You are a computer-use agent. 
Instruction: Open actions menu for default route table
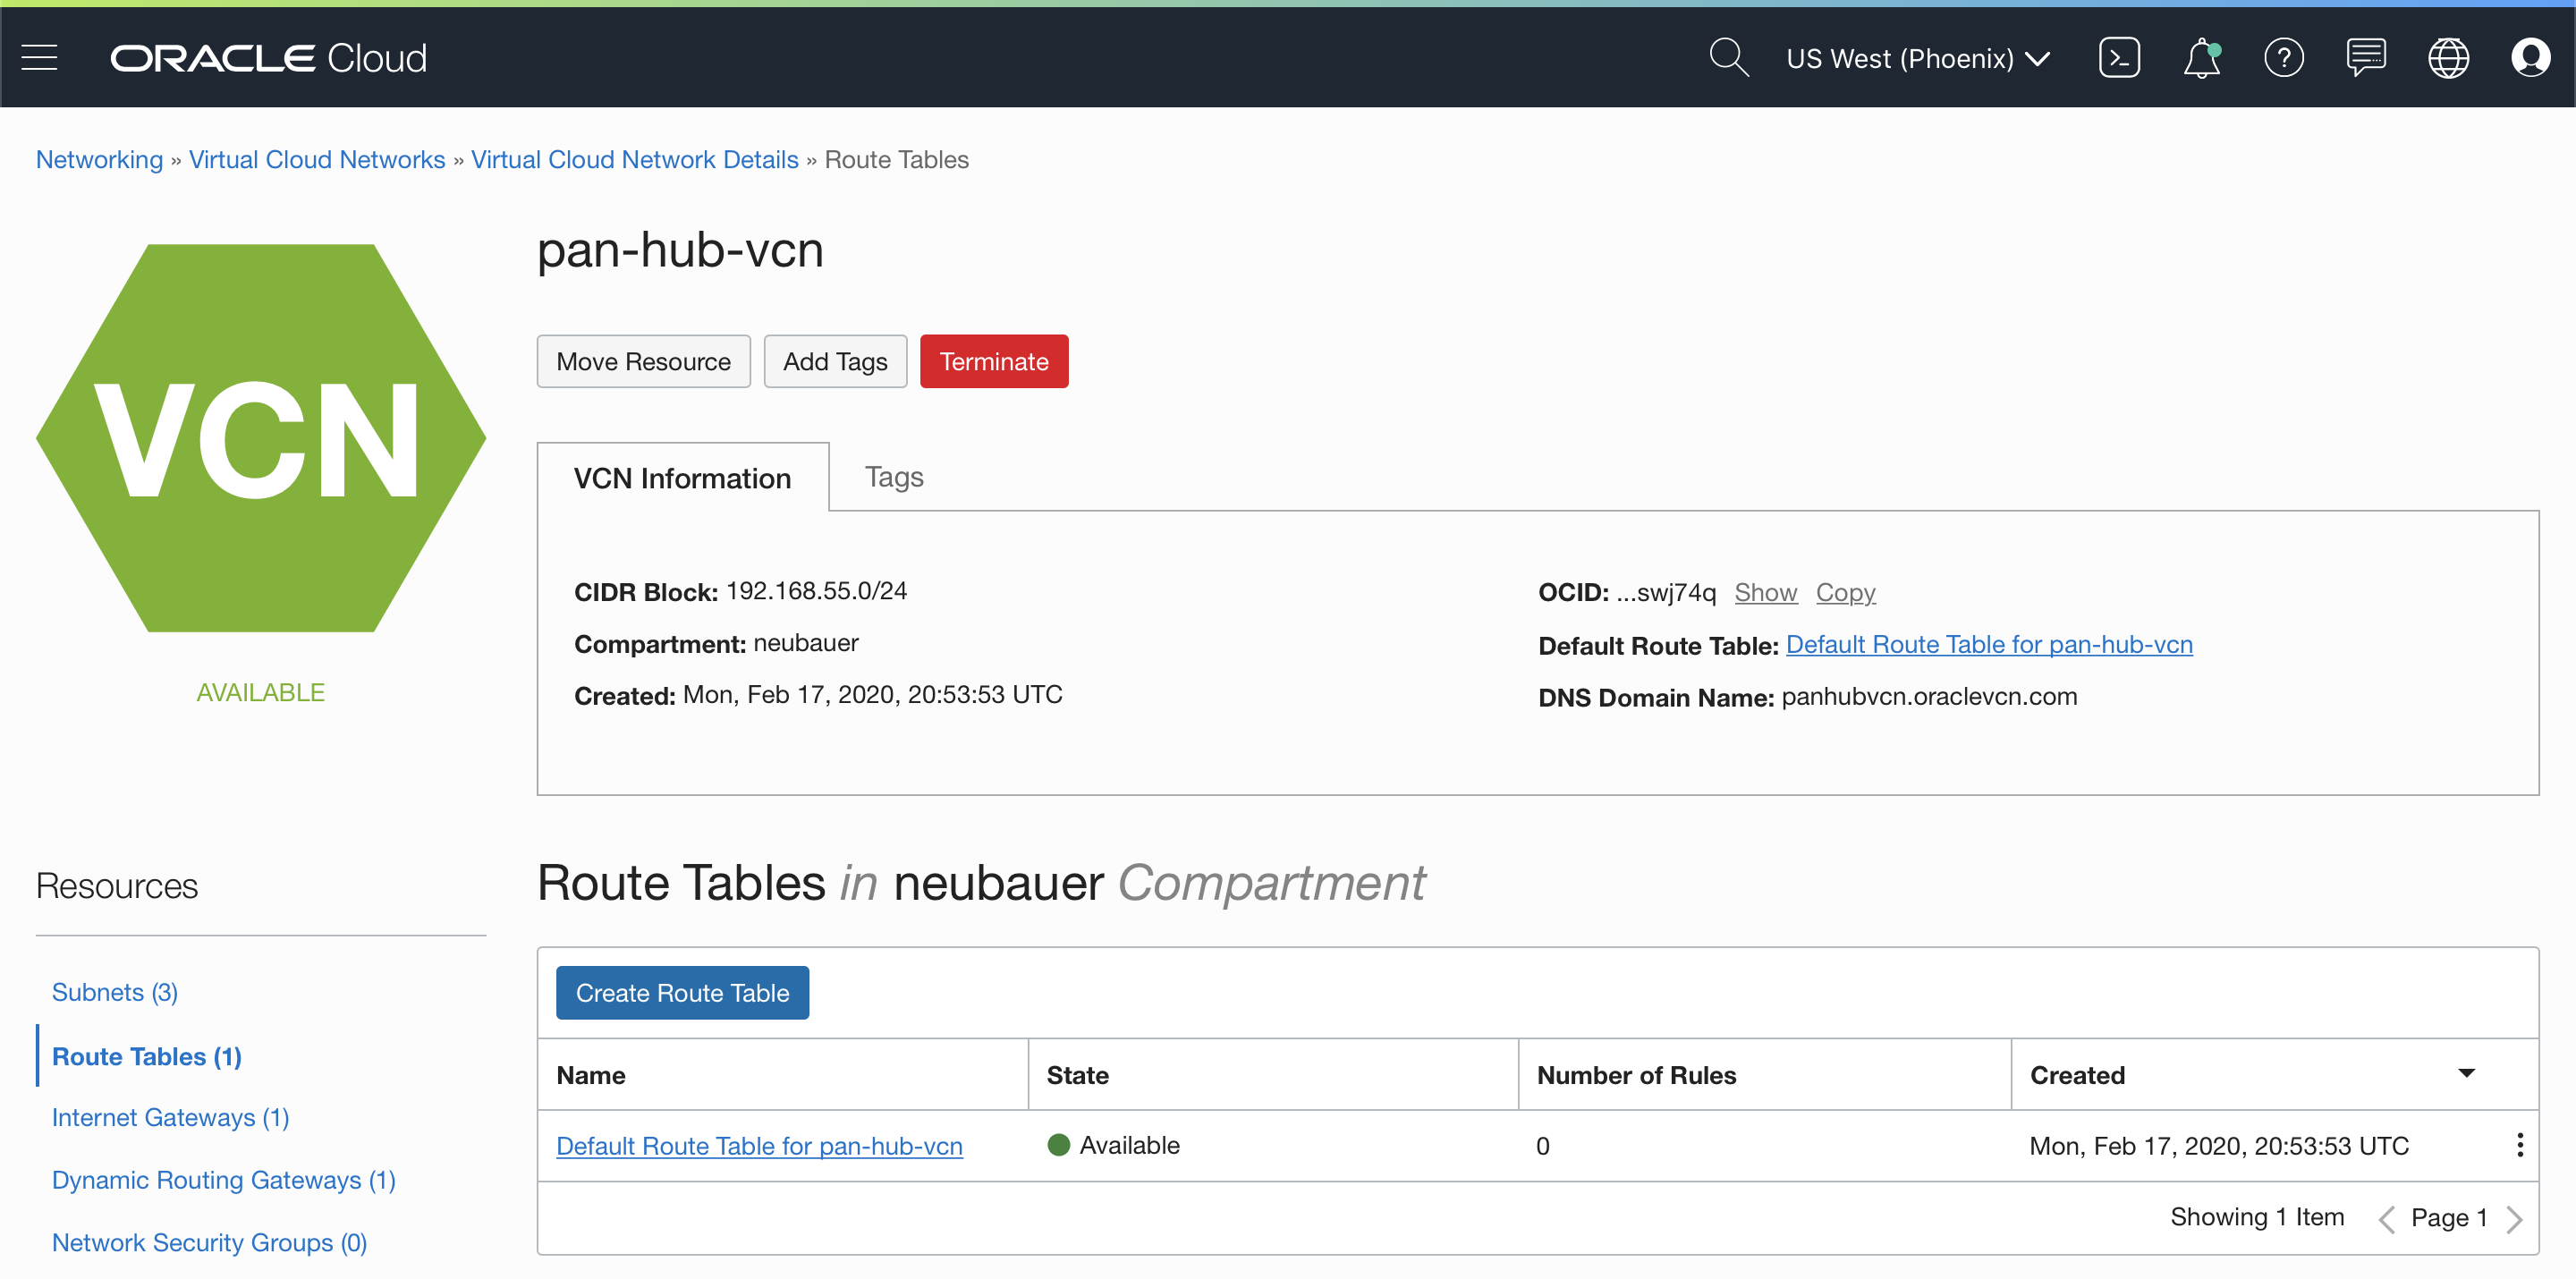[2519, 1145]
